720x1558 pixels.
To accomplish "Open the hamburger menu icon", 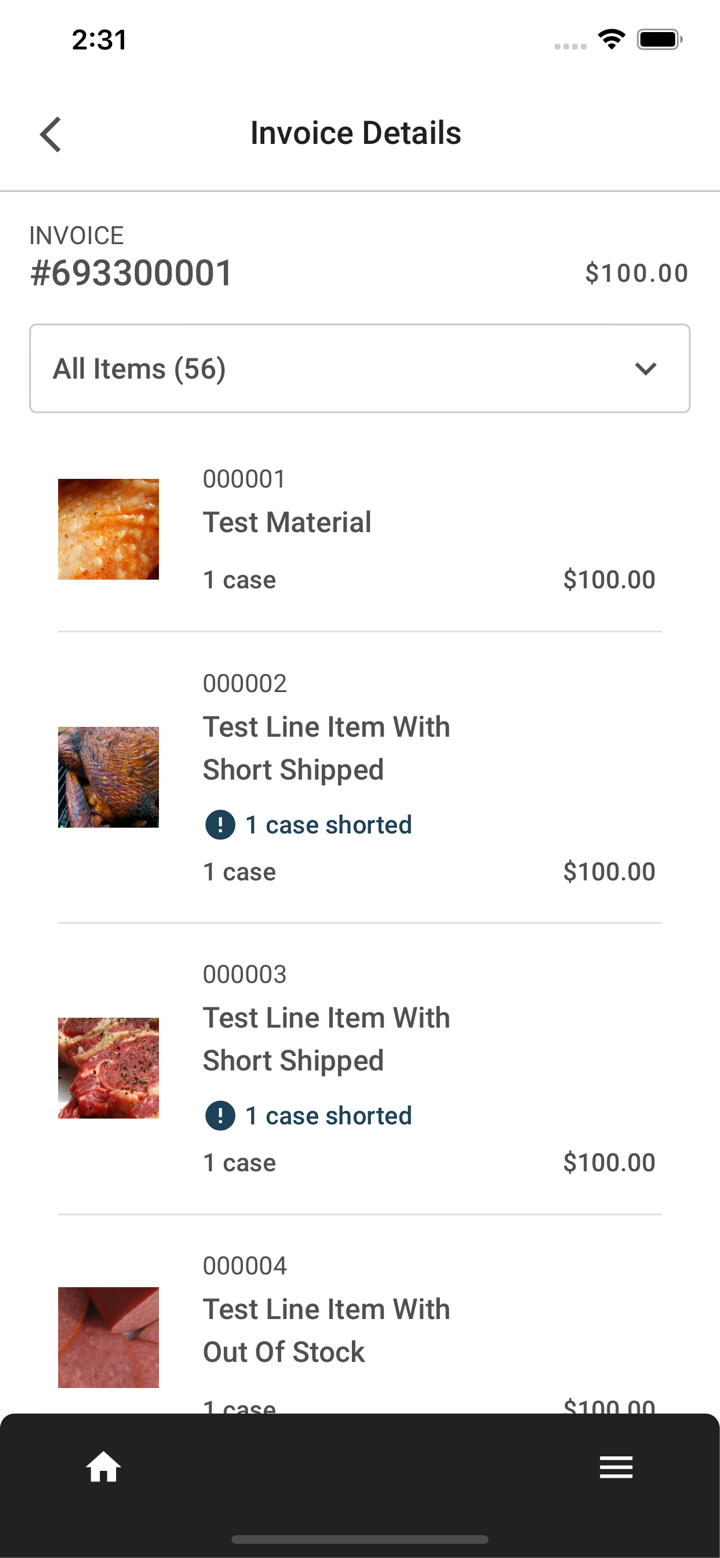I will tap(616, 1467).
